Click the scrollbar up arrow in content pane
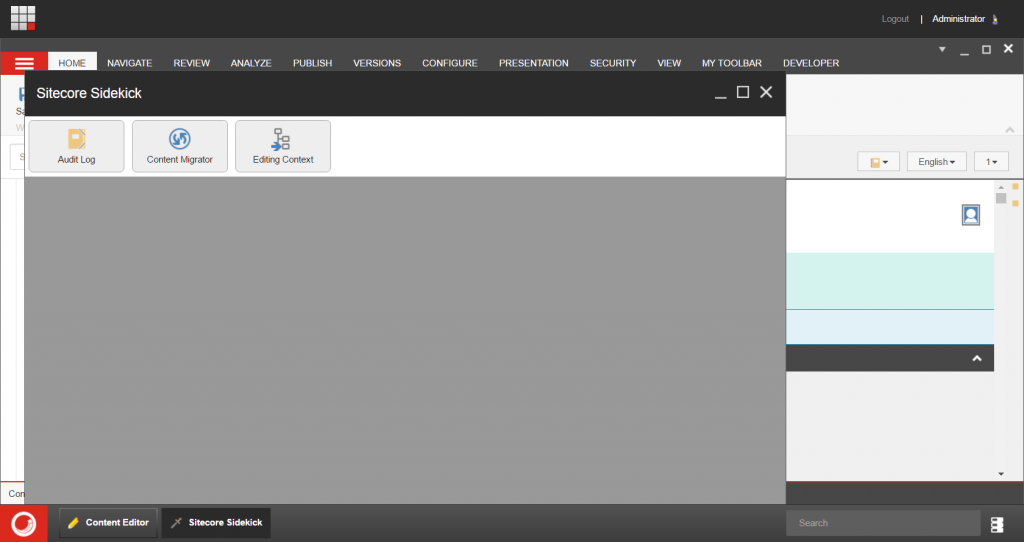The width and height of the screenshot is (1024, 542). pyautogui.click(x=1000, y=187)
